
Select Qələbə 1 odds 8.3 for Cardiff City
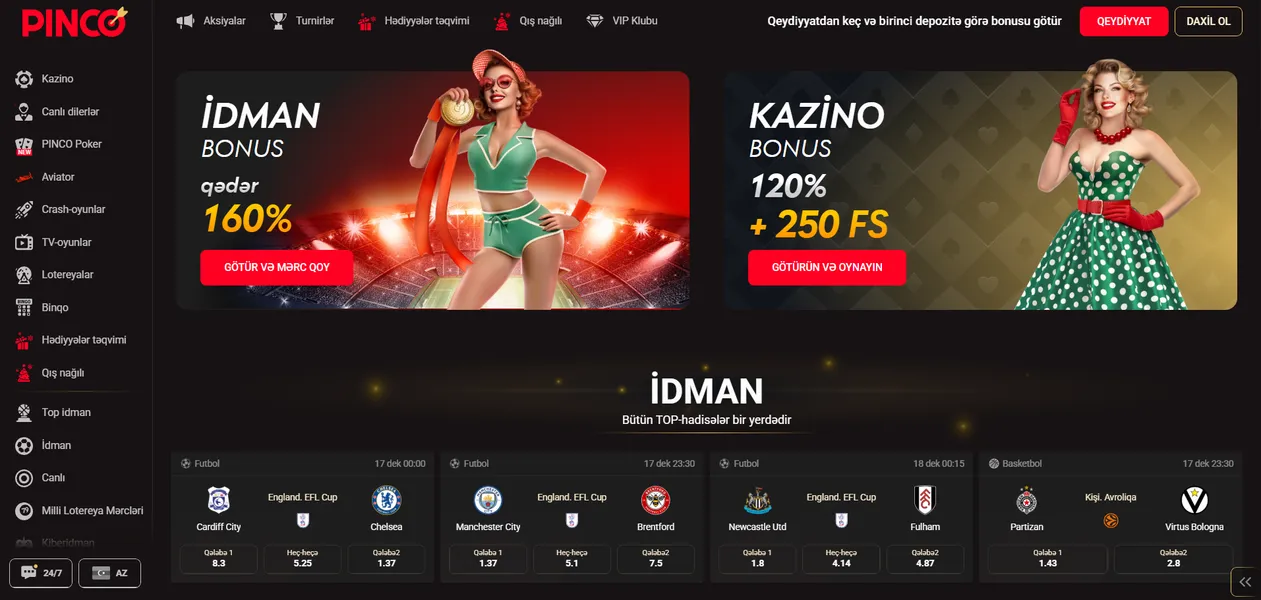point(219,558)
